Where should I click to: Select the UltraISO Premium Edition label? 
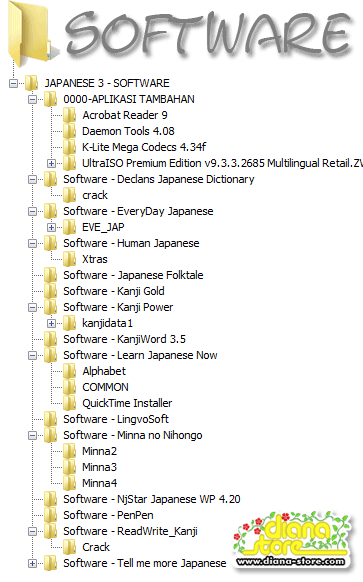[222, 163]
